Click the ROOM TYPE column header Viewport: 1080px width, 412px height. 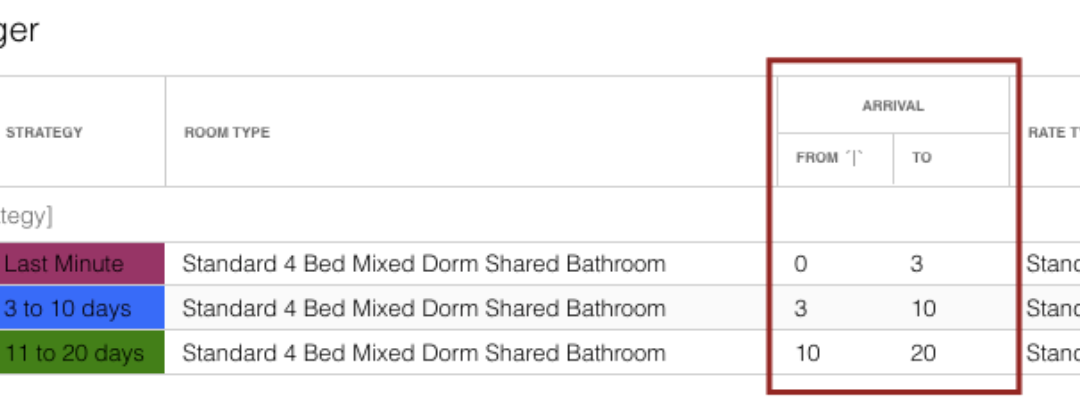click(x=227, y=132)
